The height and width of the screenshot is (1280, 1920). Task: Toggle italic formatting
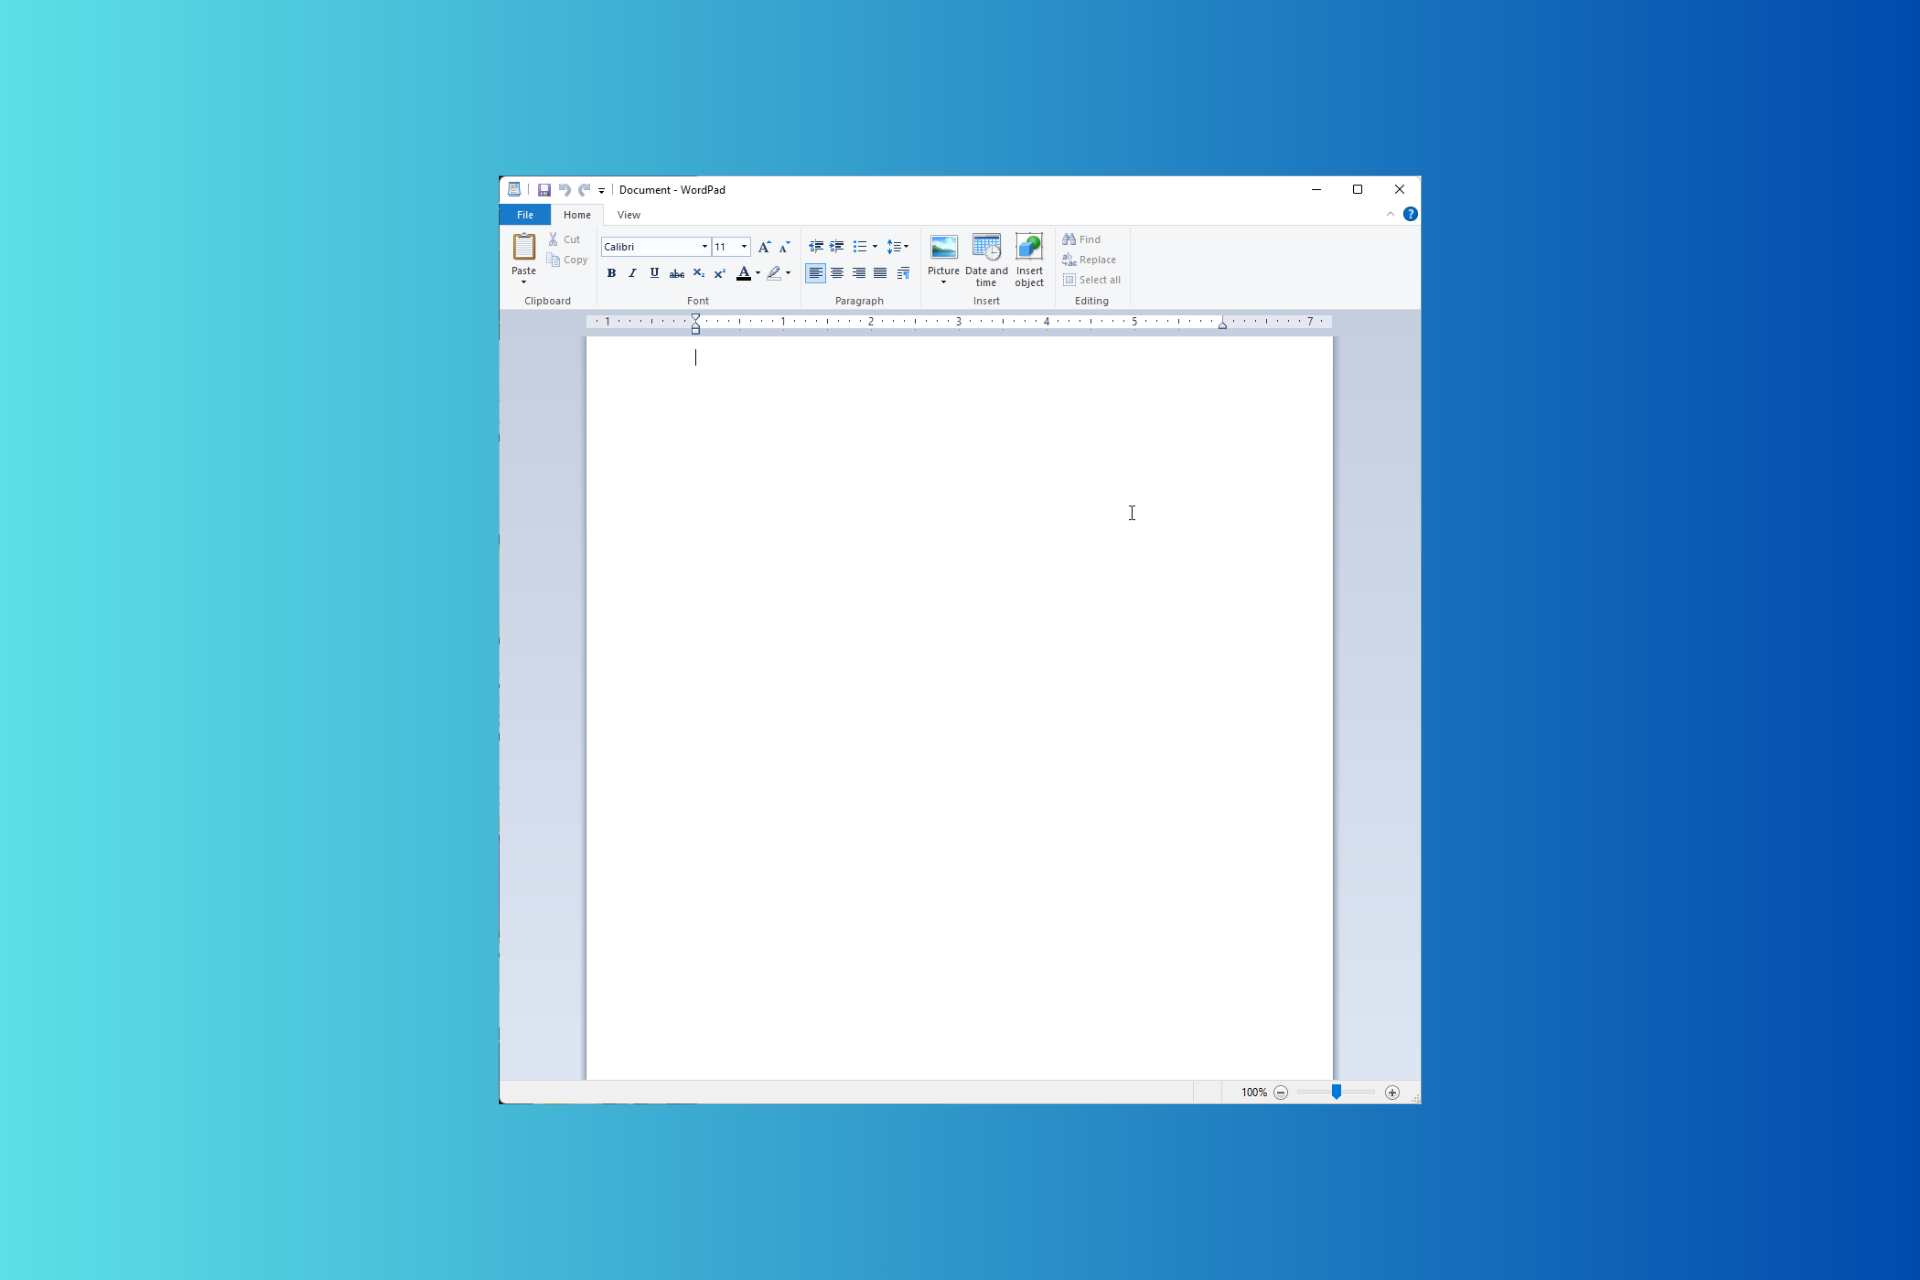pyautogui.click(x=632, y=274)
